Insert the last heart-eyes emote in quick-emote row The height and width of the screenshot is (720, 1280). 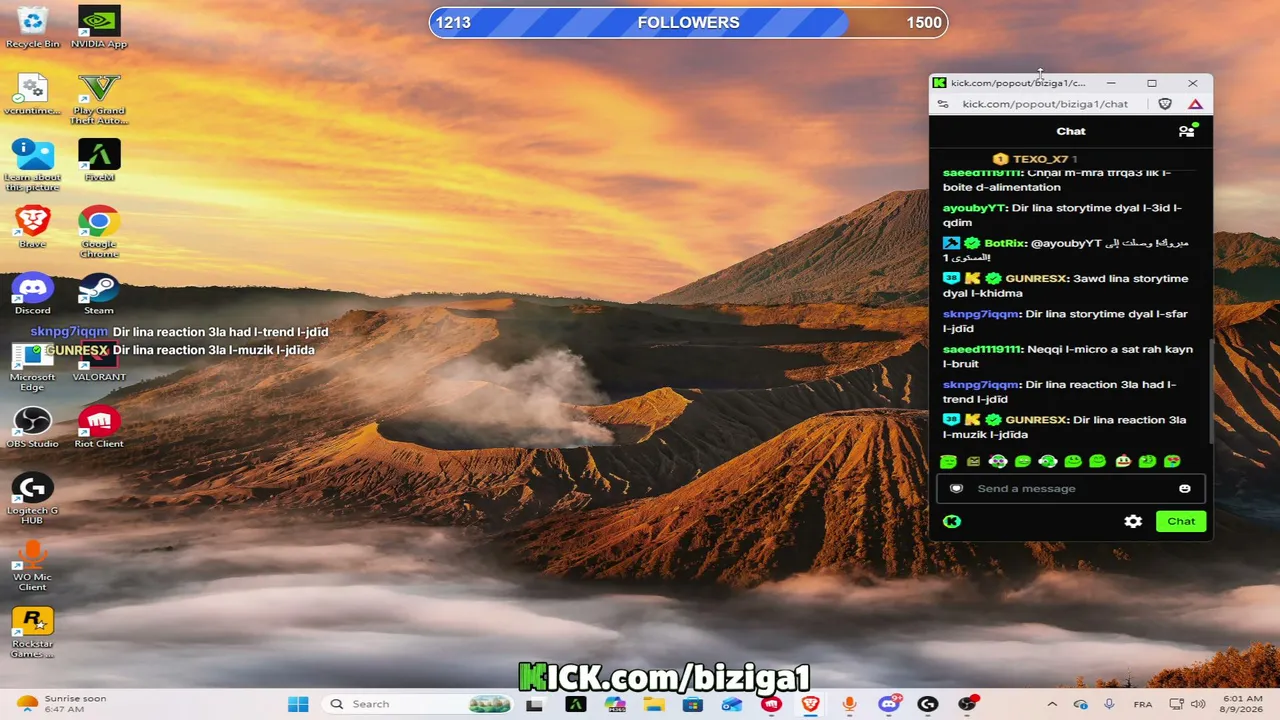(x=1172, y=461)
